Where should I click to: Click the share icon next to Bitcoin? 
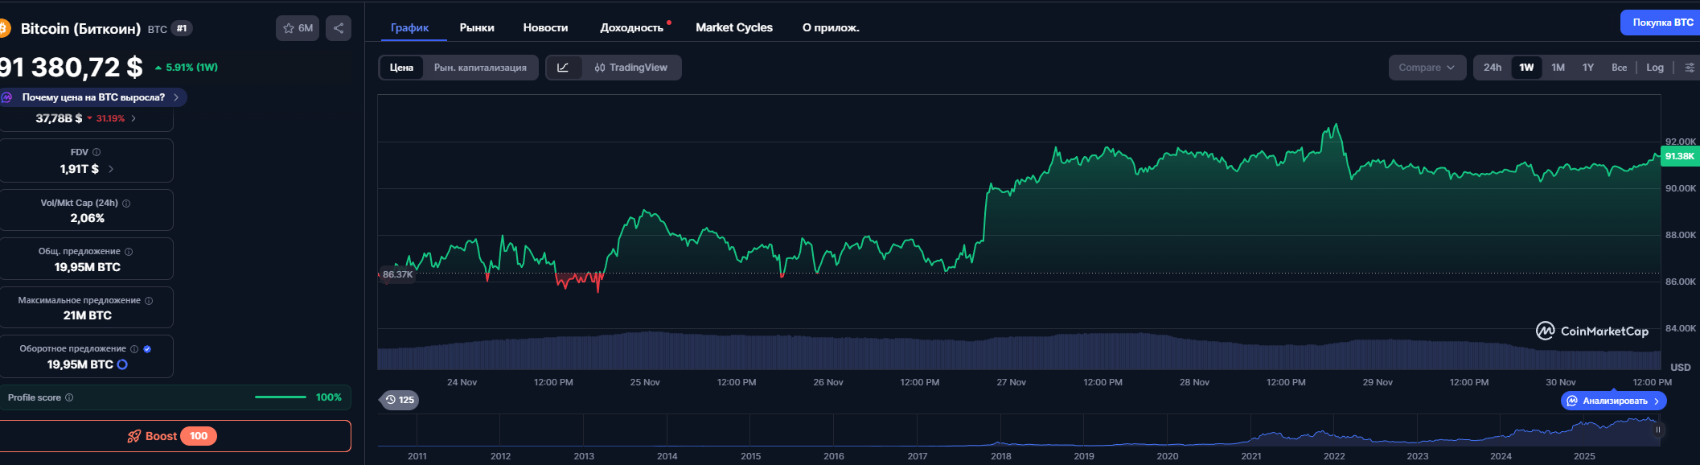[338, 28]
